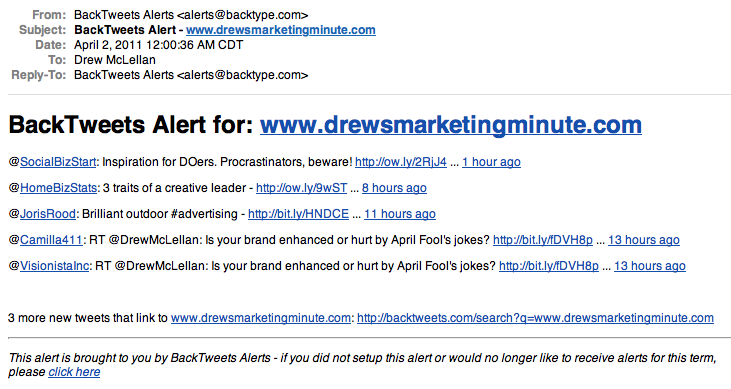Click the large drewsmarketingminute.com heading link
The image size is (731, 389).
click(451, 125)
